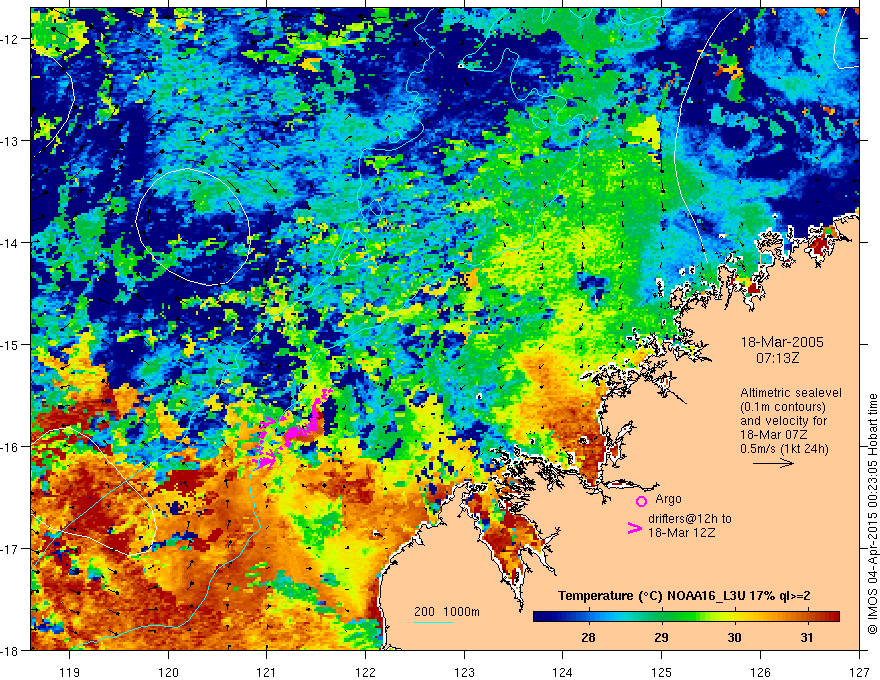Click the '(0.1m contours)' text
The height and width of the screenshot is (680, 880).
(x=783, y=407)
